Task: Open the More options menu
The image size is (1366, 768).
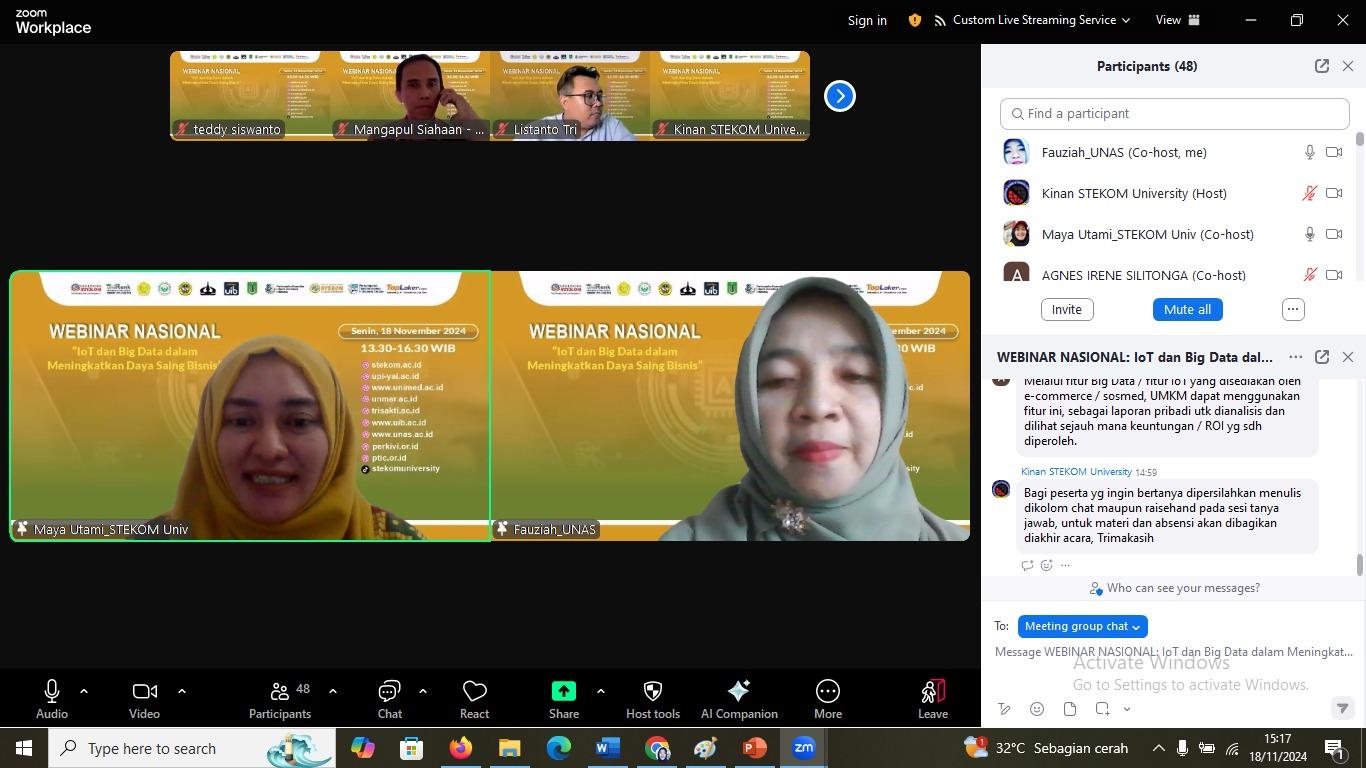Action: pyautogui.click(x=828, y=699)
